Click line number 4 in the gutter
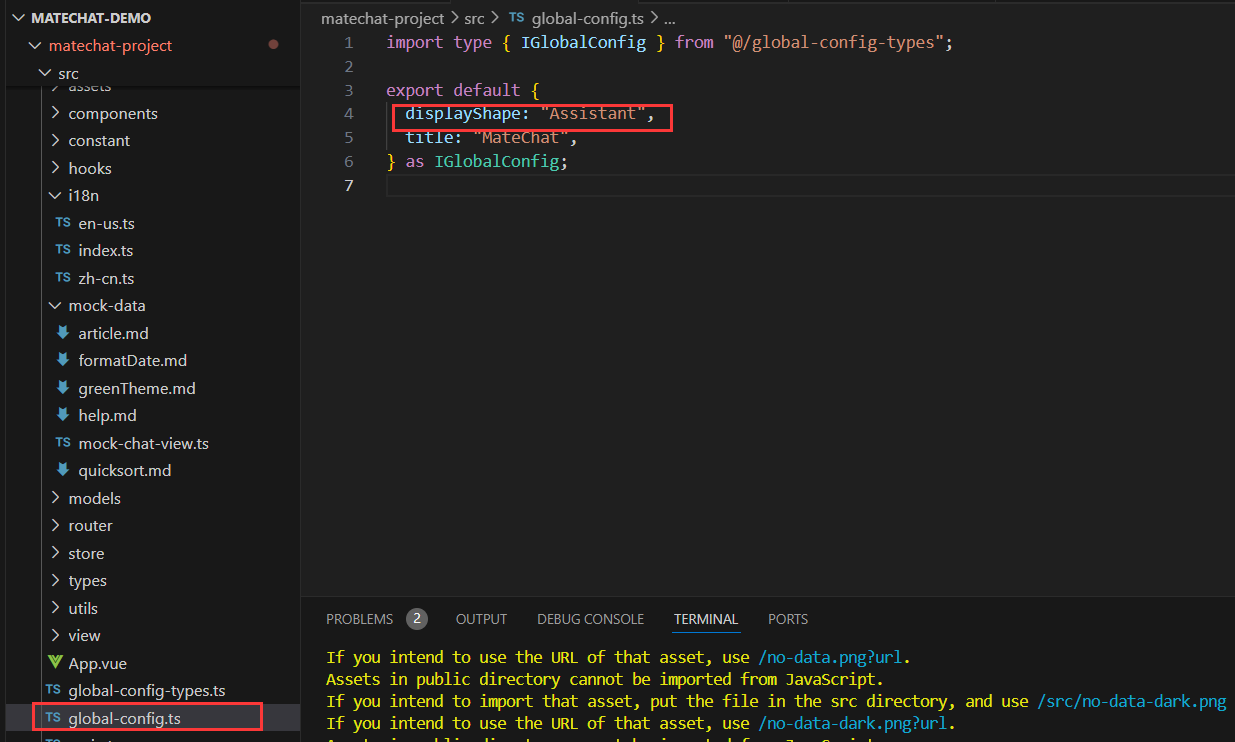 pos(348,114)
